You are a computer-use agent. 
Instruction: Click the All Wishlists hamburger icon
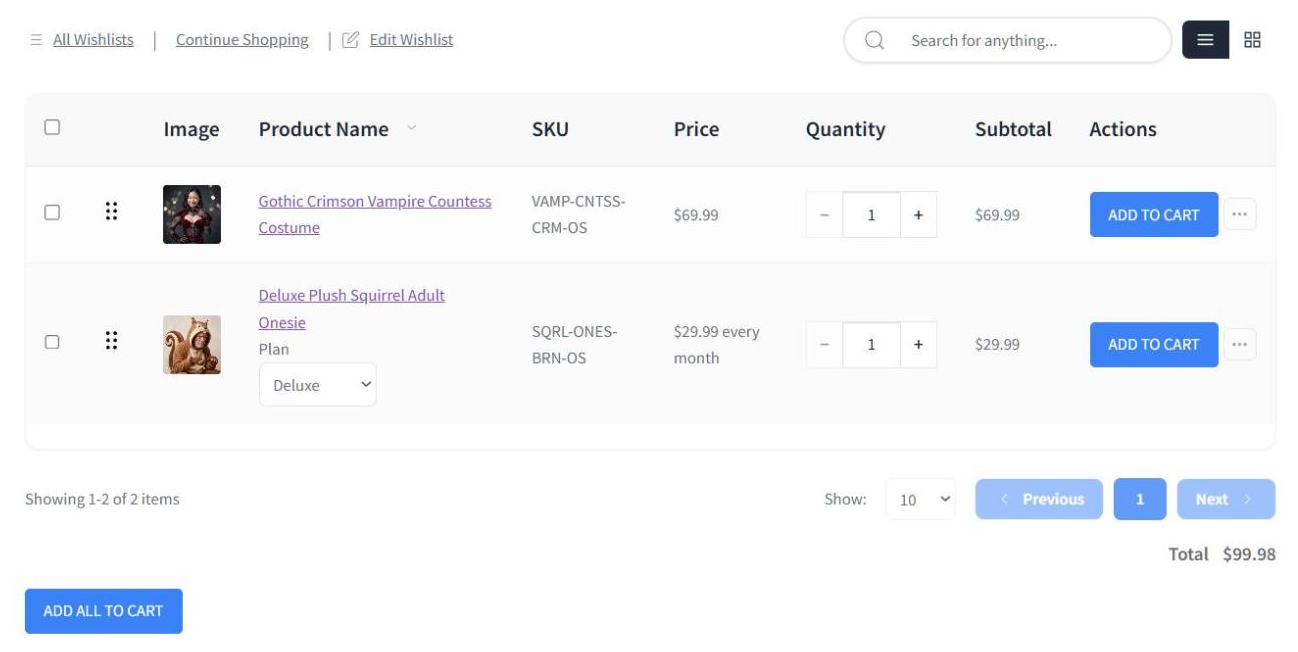pos(36,40)
